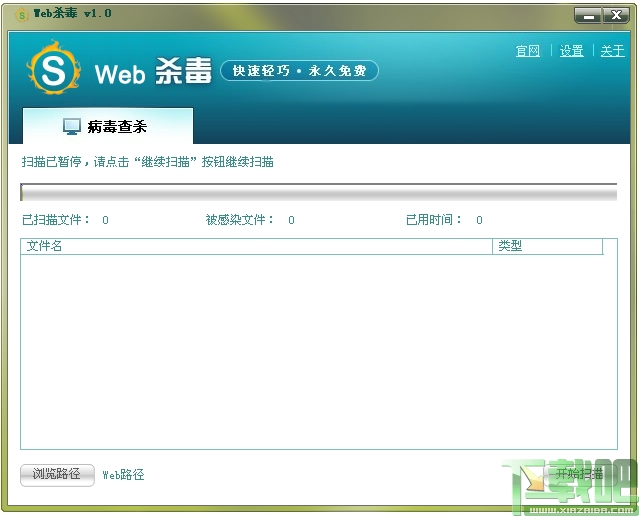Click the Web路径 label
639x516 pixels.
click(x=123, y=475)
